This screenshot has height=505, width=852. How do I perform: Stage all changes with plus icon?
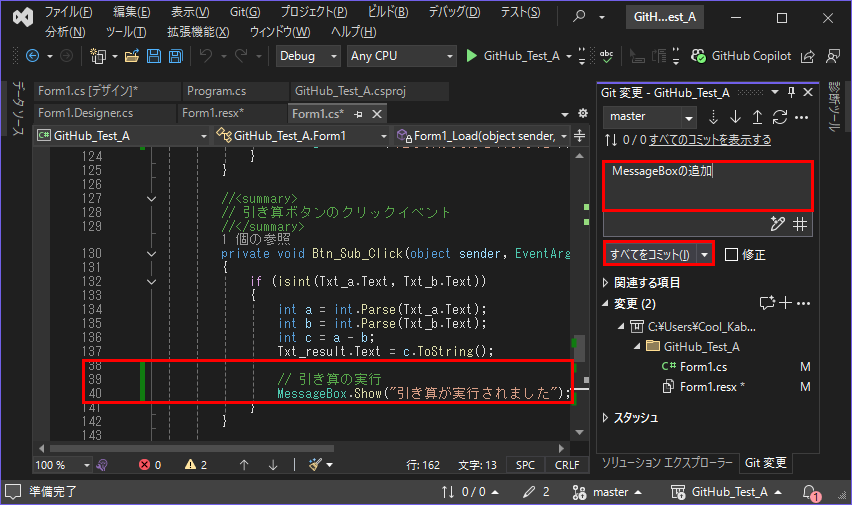[x=785, y=303]
